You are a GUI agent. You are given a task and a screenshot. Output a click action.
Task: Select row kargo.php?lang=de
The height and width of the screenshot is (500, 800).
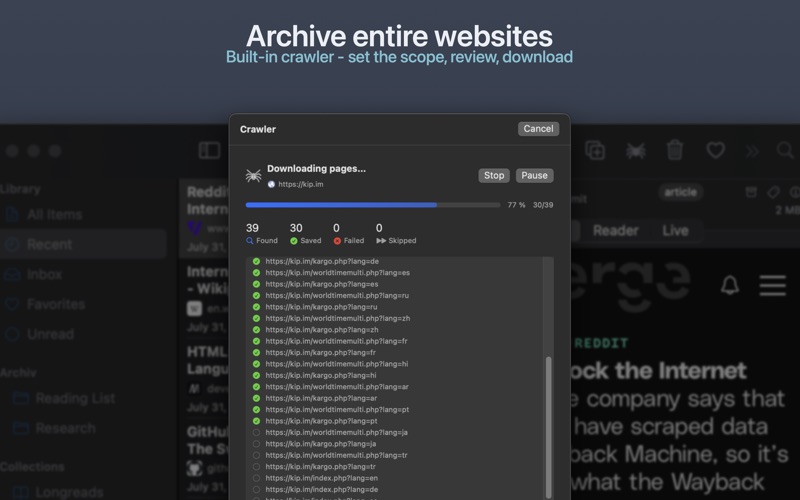click(394, 261)
